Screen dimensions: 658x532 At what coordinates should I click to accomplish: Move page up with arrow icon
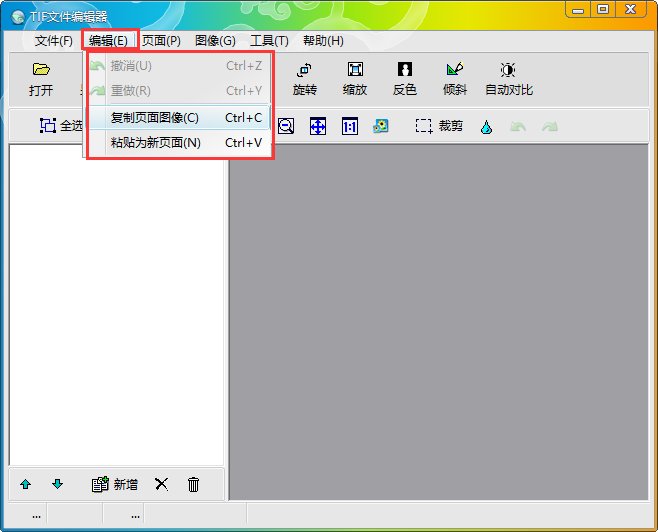click(x=26, y=485)
